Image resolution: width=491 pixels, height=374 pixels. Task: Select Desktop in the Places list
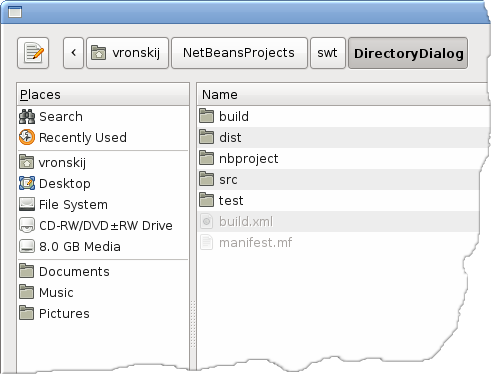coord(65,184)
